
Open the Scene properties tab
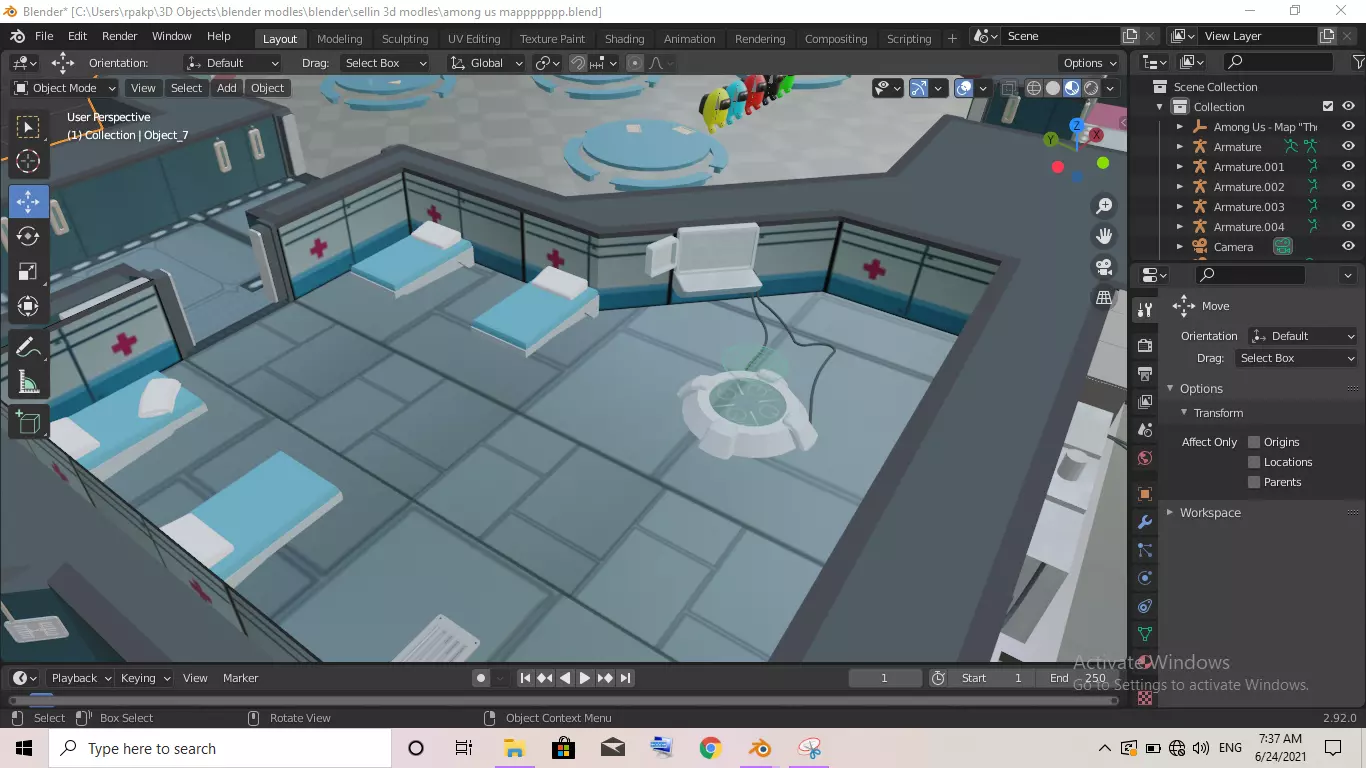(1145, 429)
